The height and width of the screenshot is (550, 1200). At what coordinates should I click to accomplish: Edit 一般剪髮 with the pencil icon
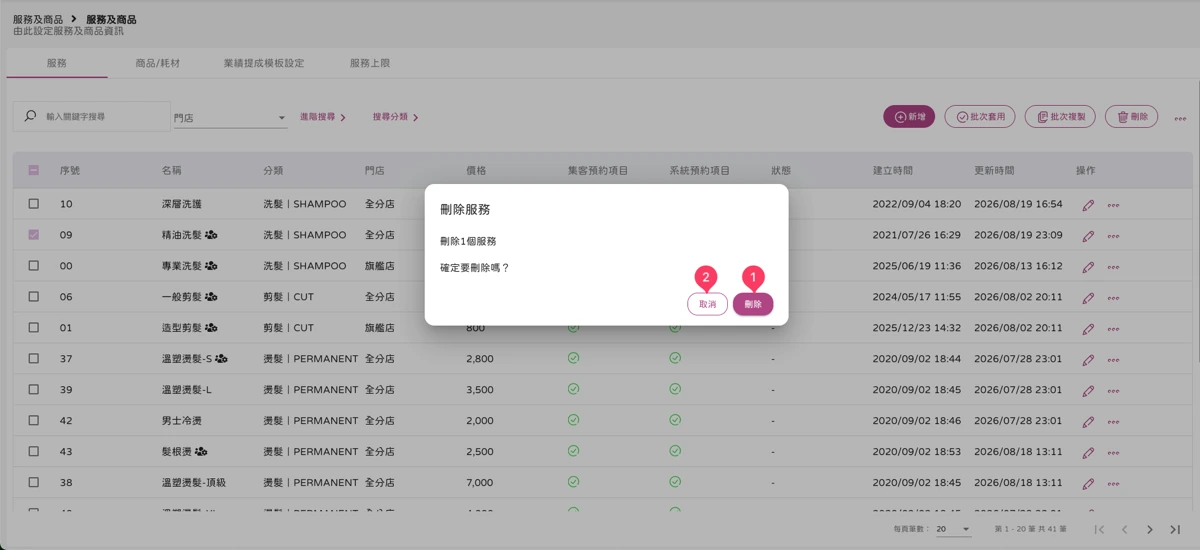1088,298
